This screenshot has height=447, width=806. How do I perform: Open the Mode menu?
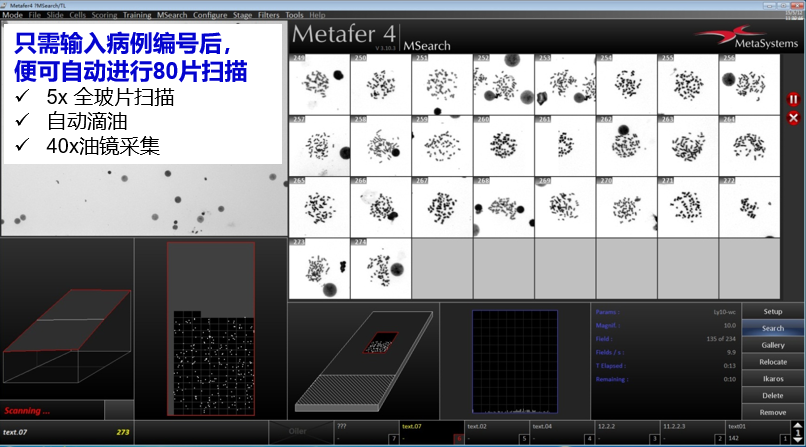coord(12,15)
